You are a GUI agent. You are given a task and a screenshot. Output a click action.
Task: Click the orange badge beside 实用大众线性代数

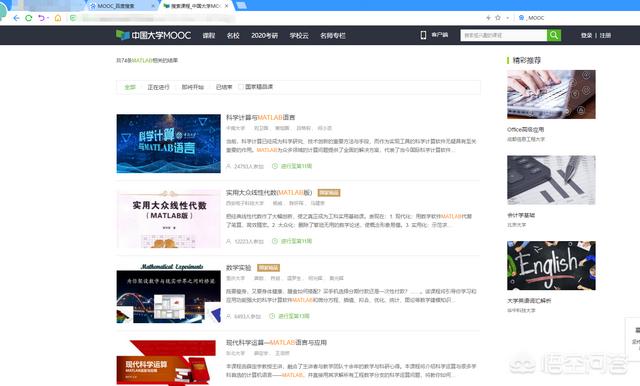coord(329,193)
